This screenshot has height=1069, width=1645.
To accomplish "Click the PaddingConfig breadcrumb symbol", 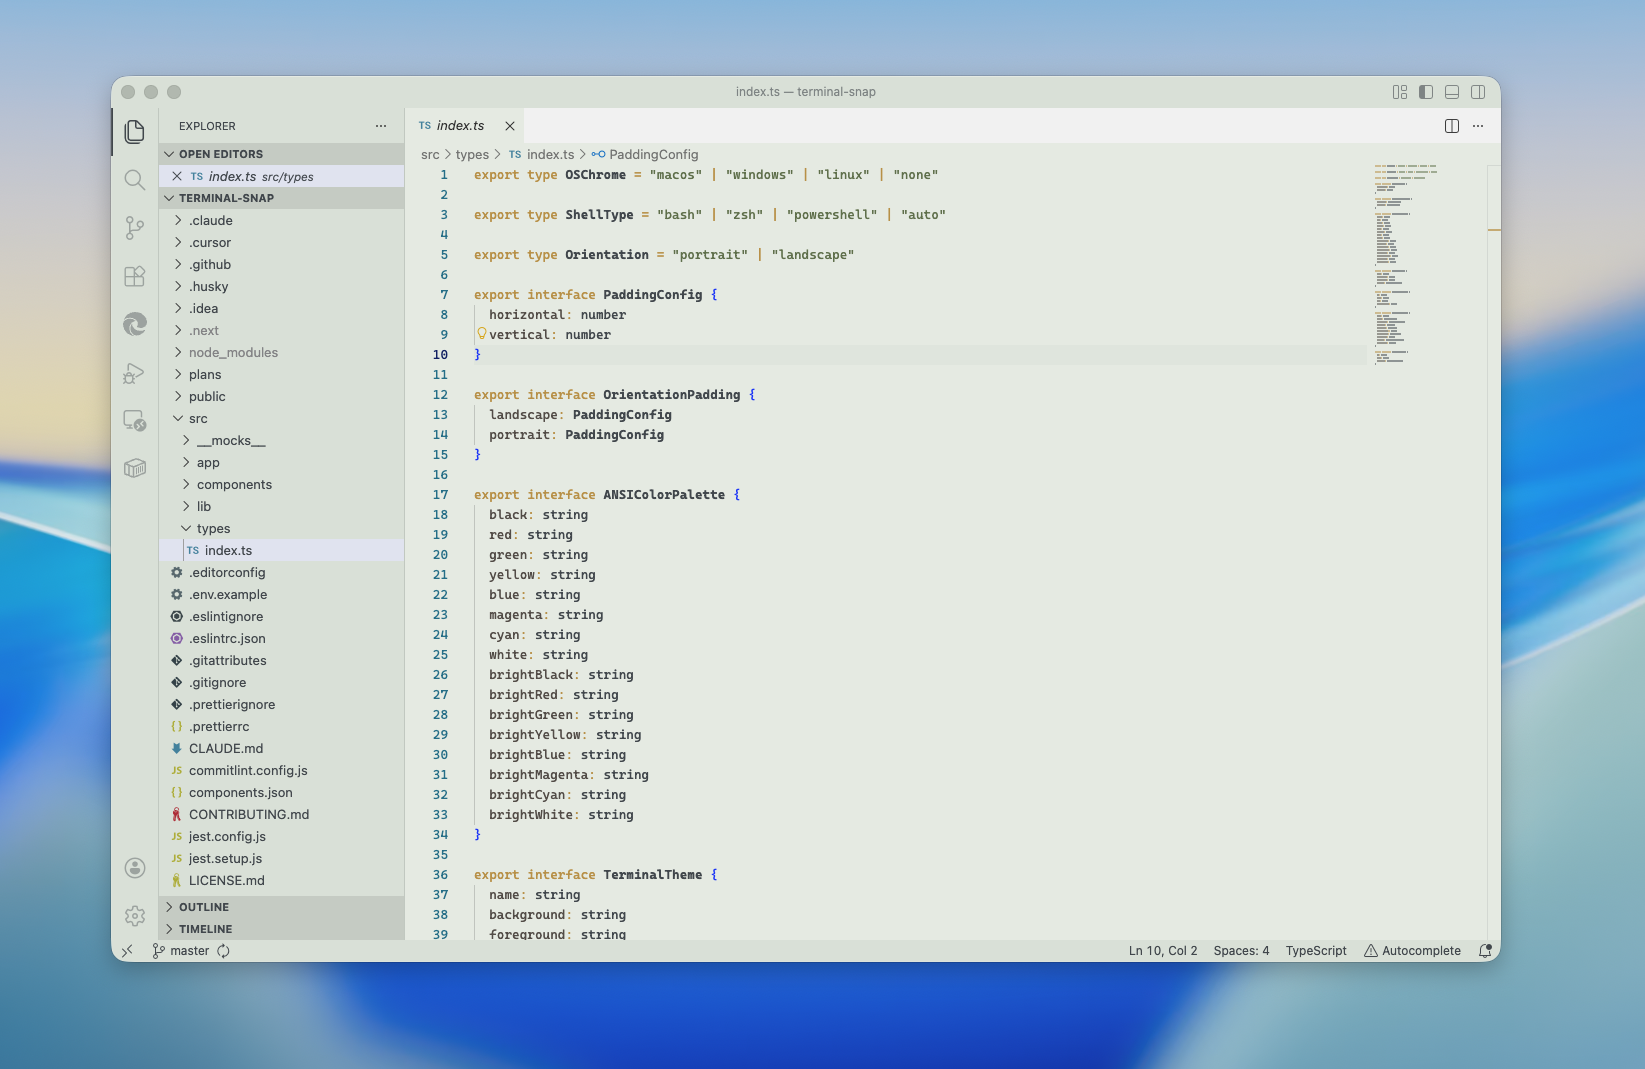I will point(645,155).
